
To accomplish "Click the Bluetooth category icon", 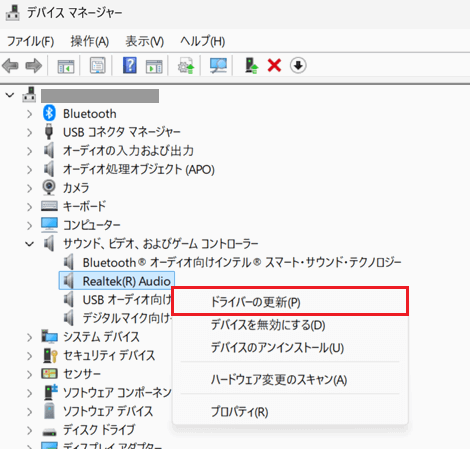I will coord(49,113).
